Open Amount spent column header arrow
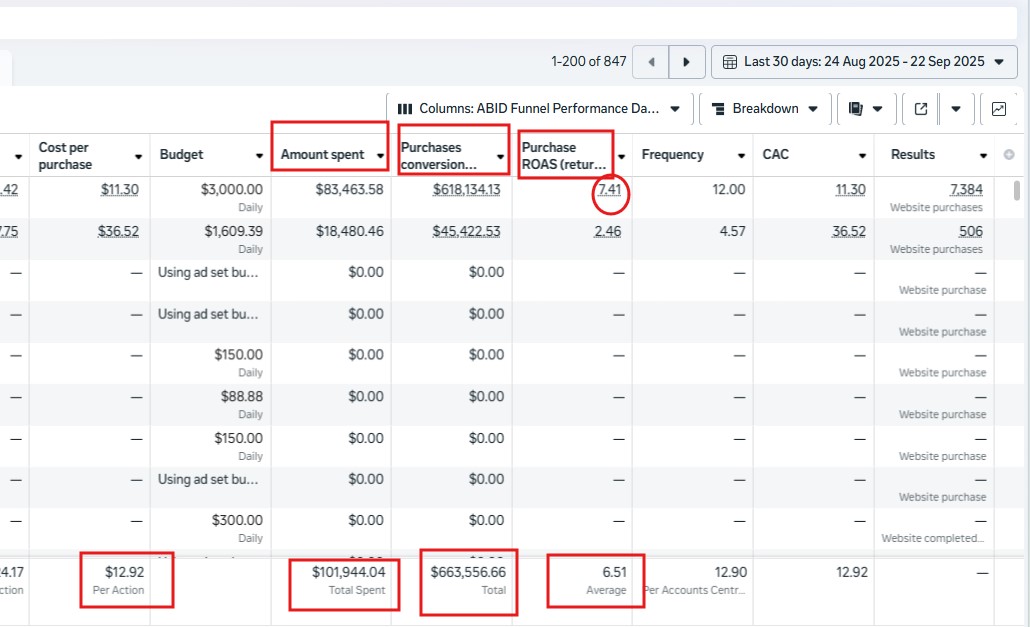 [380, 156]
